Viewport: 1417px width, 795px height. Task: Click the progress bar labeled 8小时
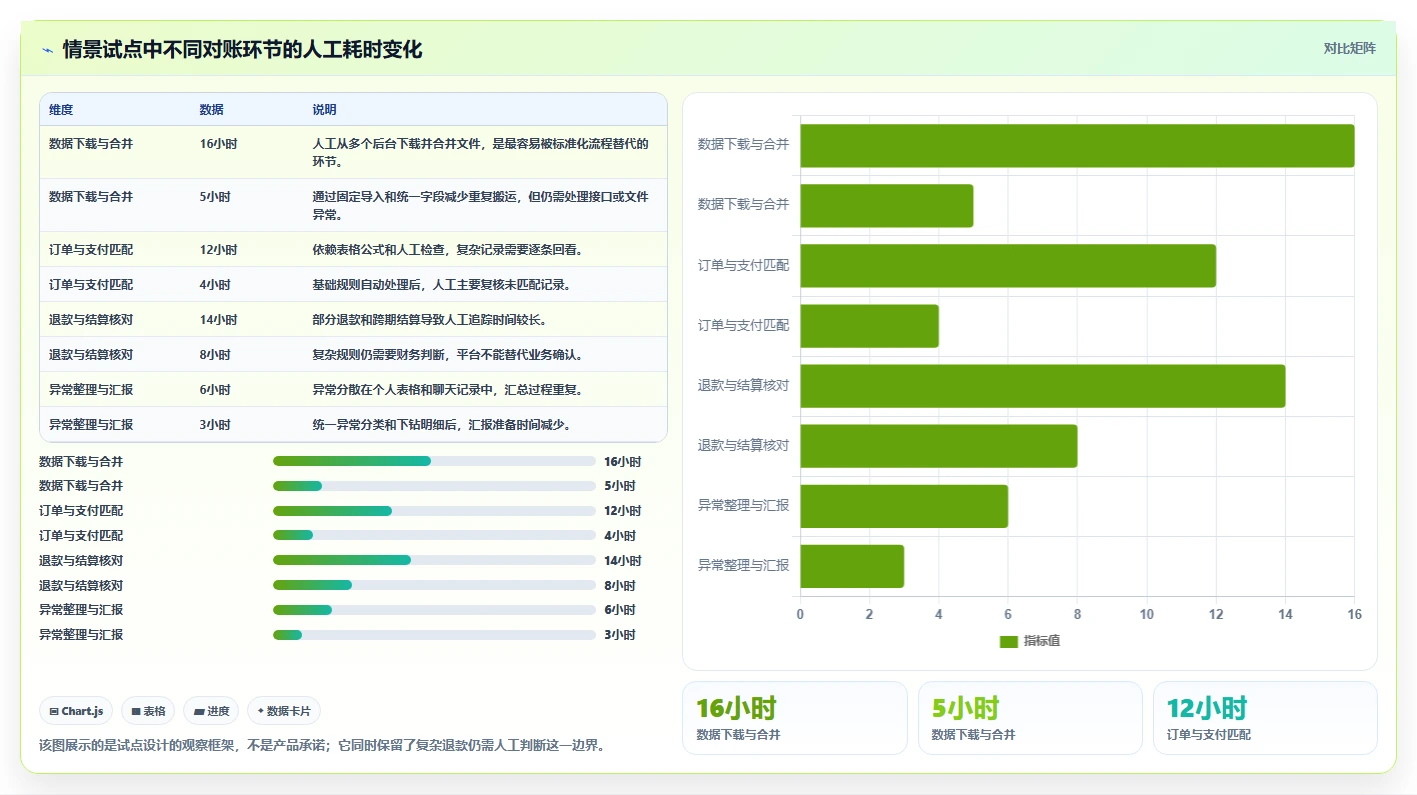coord(434,585)
